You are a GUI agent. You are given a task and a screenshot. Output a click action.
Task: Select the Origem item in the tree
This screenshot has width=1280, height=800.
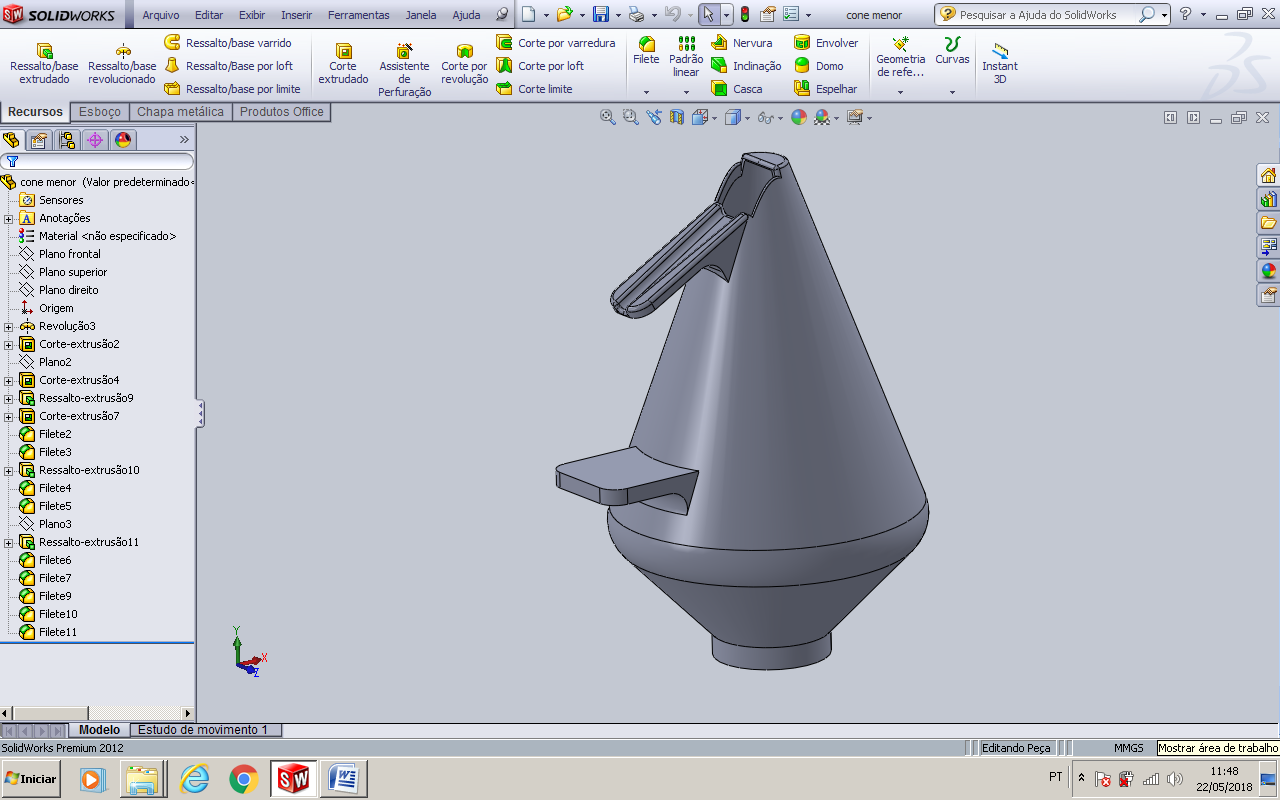click(56, 308)
